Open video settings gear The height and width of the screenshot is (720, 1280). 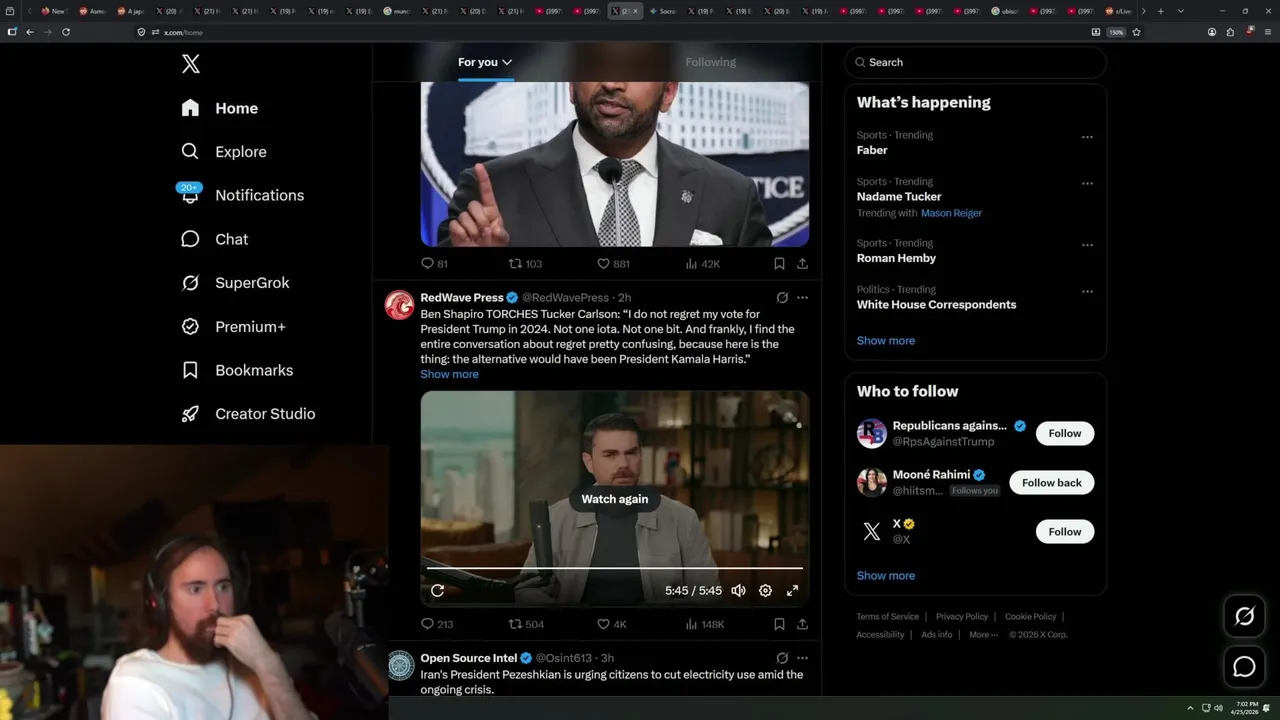point(765,591)
